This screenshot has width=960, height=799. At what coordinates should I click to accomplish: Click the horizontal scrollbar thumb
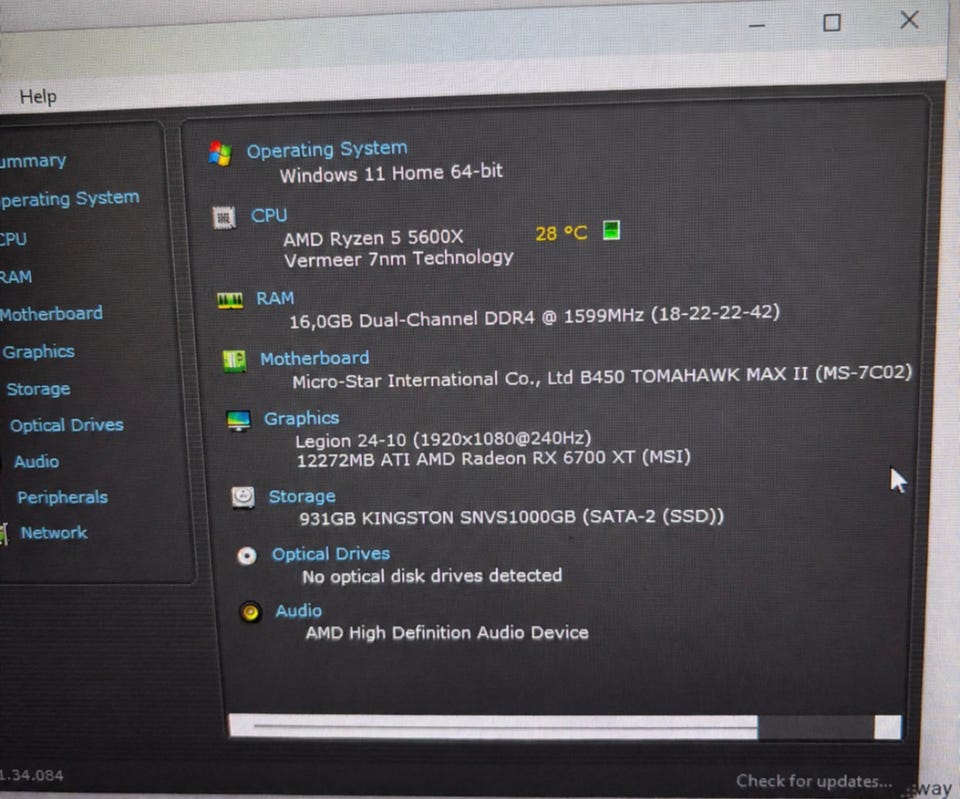pos(493,727)
